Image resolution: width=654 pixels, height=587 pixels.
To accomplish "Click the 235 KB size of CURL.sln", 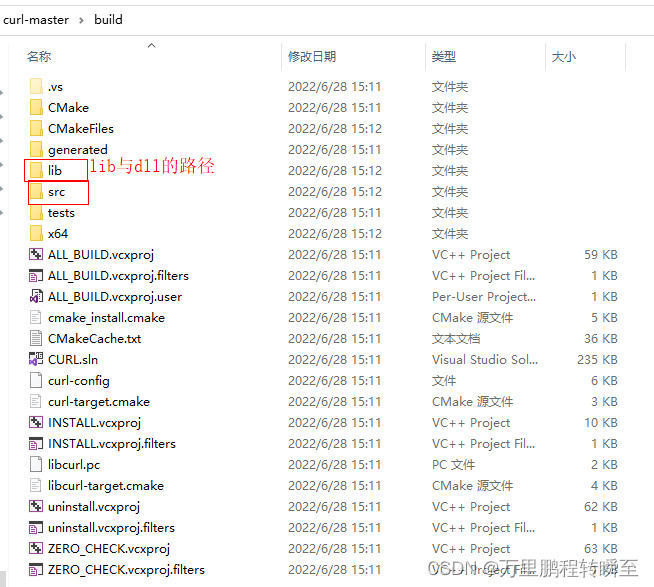I will point(597,359).
